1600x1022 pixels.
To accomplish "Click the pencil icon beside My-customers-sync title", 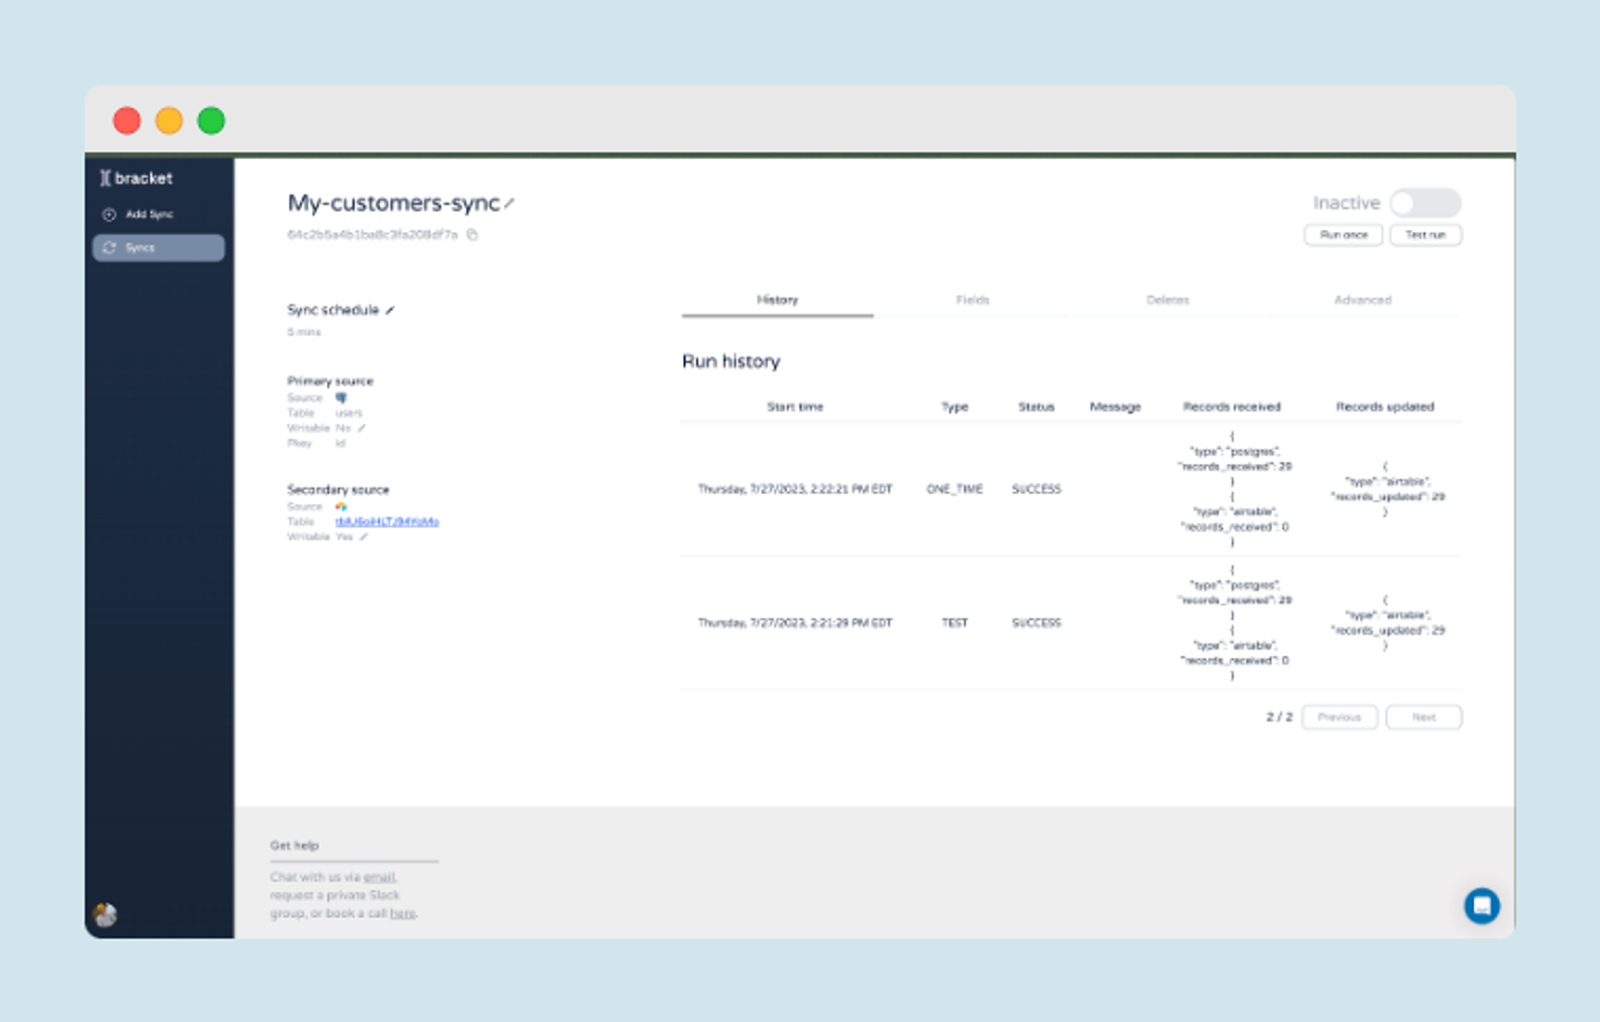I will pyautogui.click(x=509, y=204).
